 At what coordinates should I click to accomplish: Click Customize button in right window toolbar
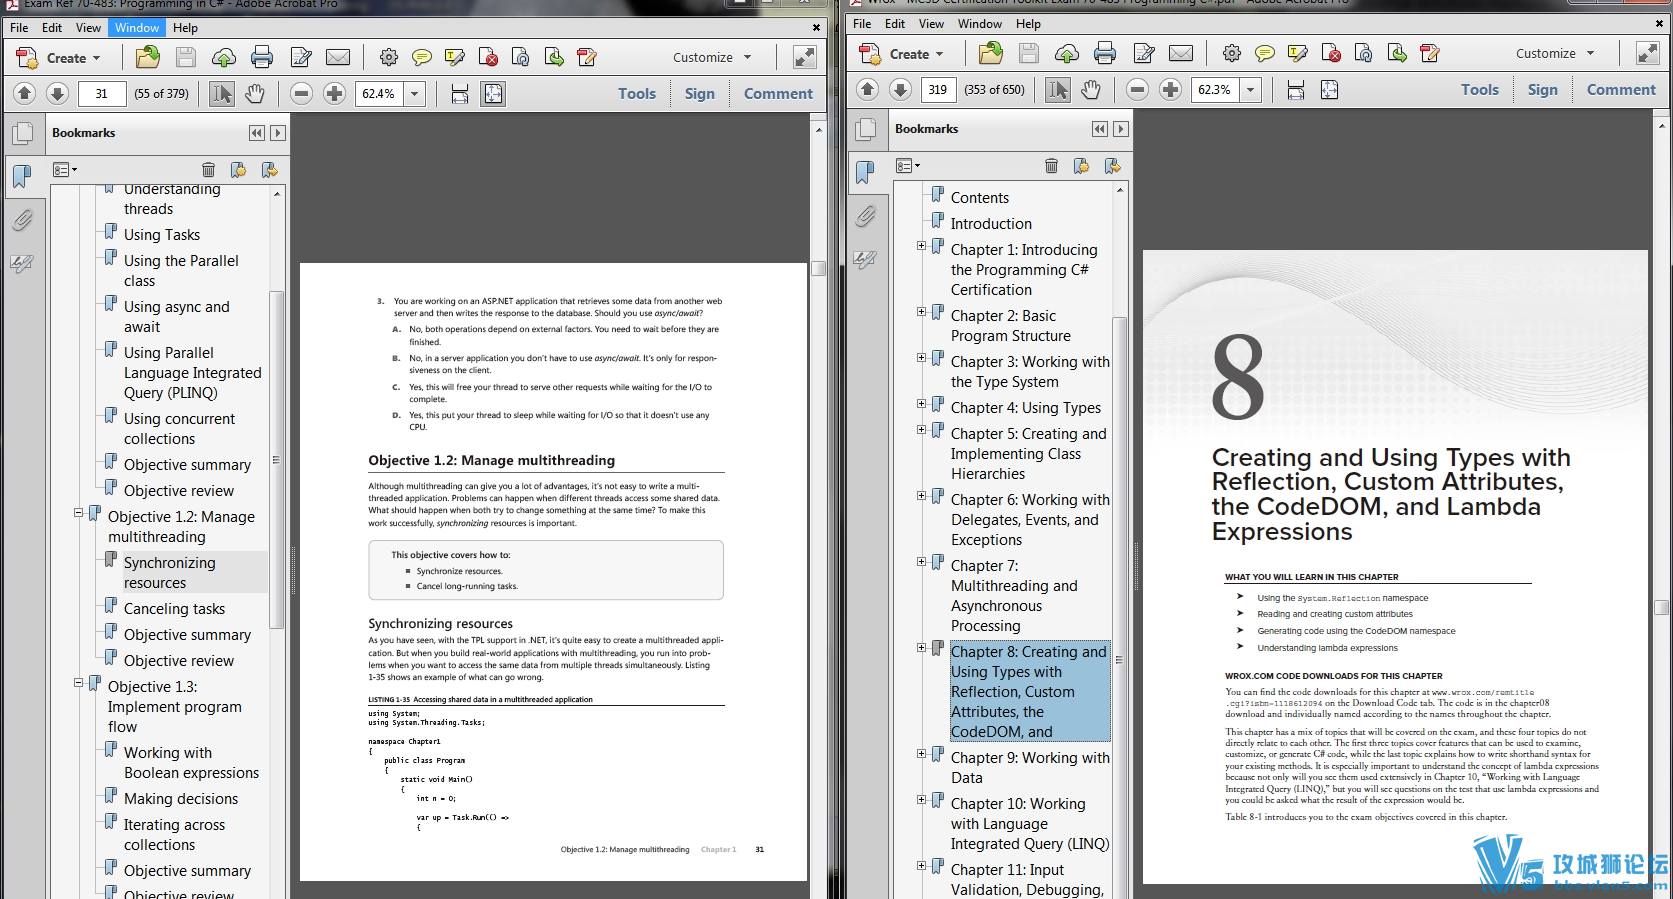click(1556, 53)
